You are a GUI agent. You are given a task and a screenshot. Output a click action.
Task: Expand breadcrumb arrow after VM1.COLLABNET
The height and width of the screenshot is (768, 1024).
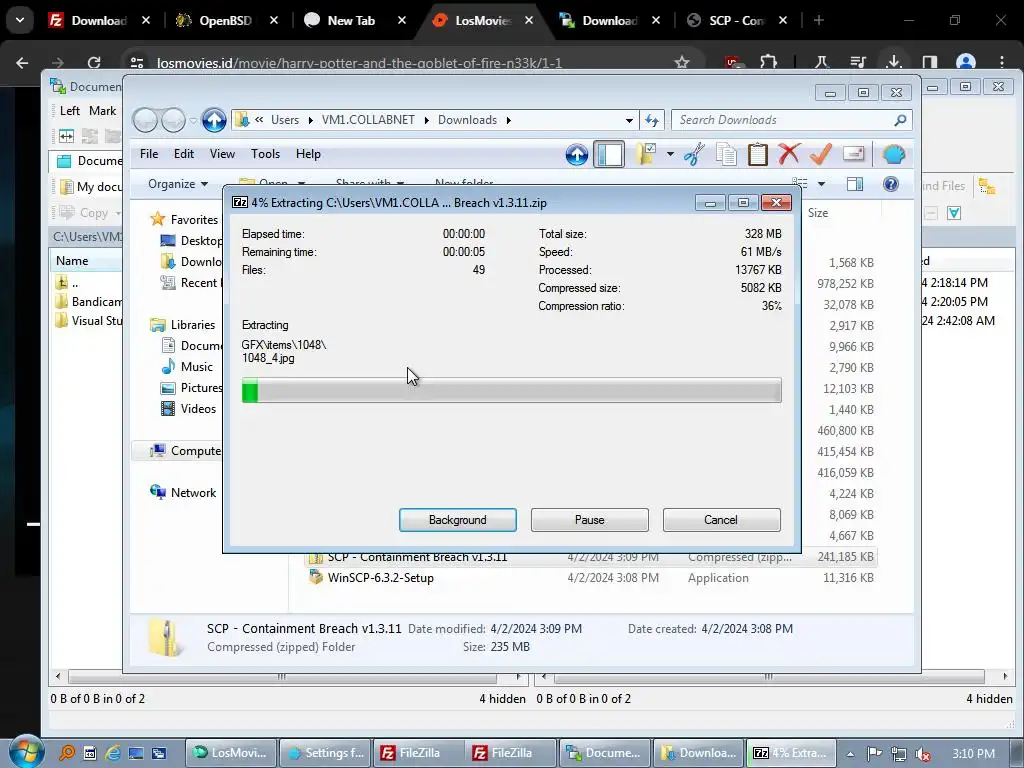426,120
